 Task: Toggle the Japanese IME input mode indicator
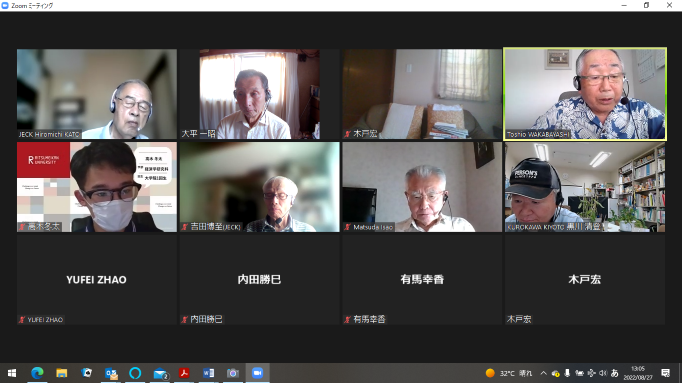point(614,373)
